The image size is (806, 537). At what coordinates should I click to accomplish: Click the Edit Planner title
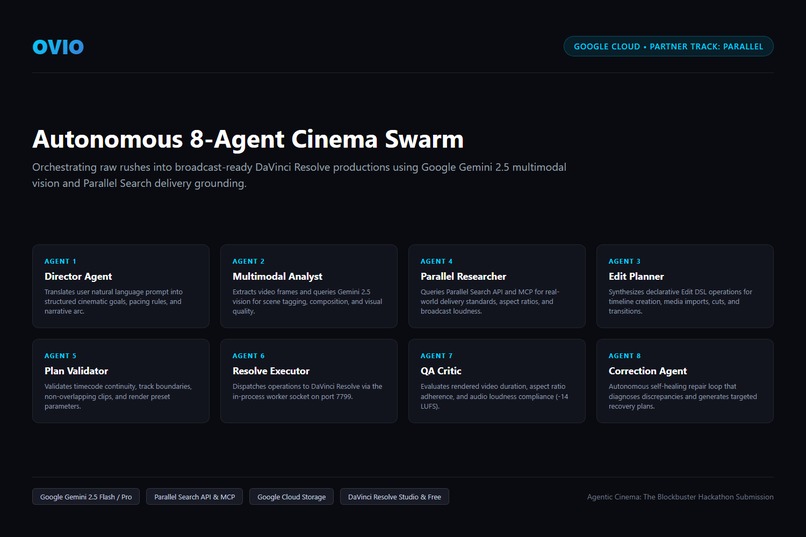636,276
